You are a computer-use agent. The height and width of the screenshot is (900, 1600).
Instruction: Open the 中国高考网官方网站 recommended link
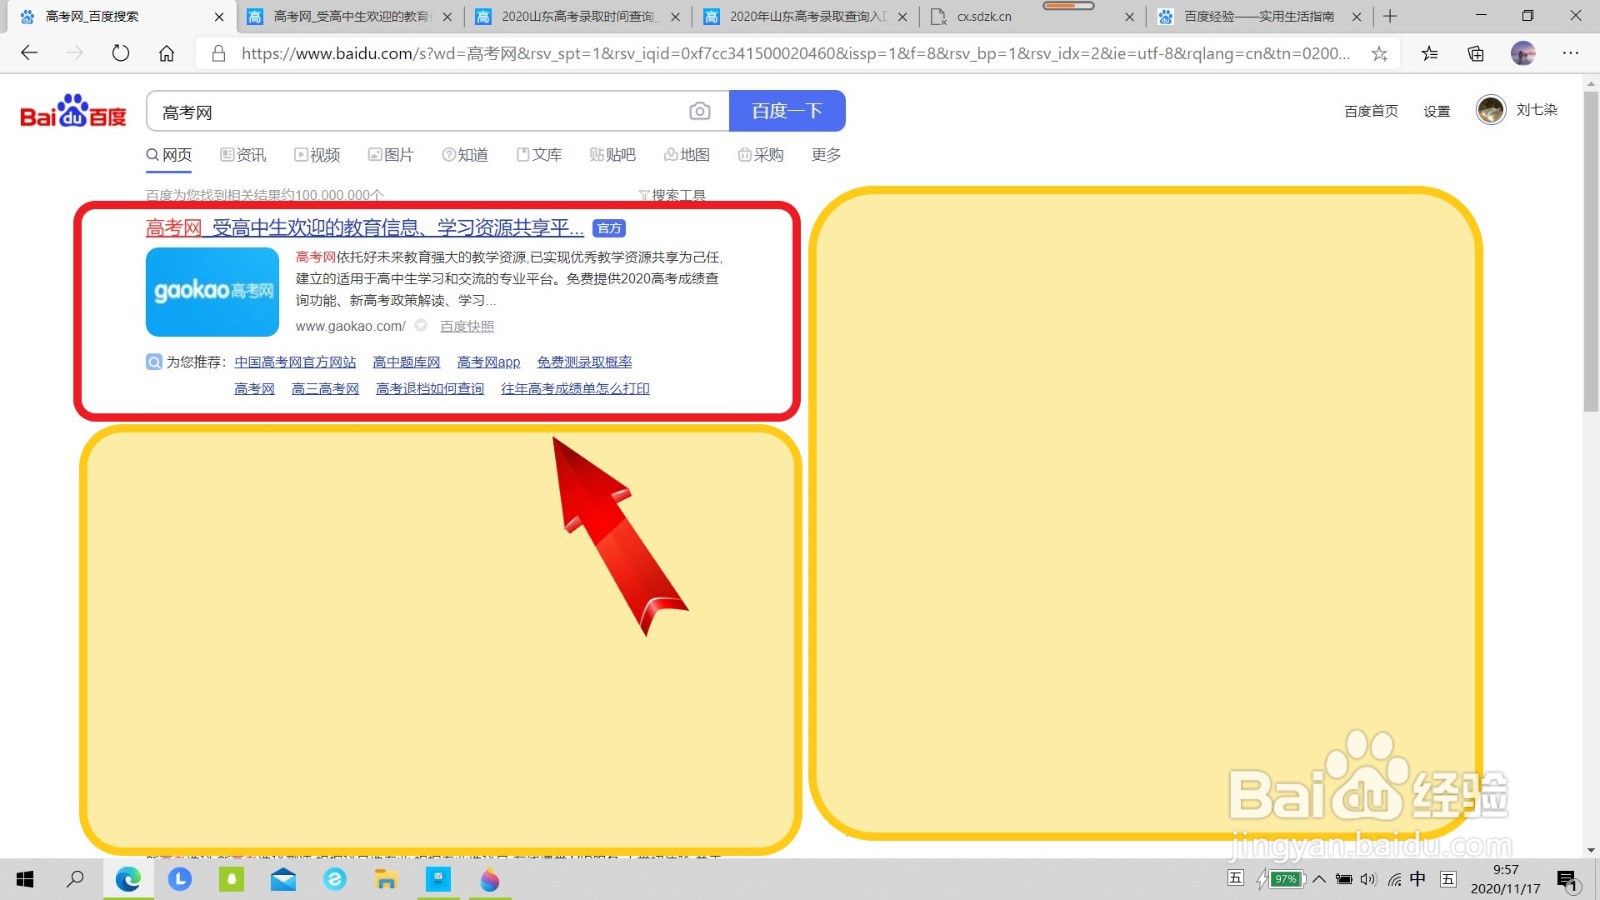tap(295, 362)
